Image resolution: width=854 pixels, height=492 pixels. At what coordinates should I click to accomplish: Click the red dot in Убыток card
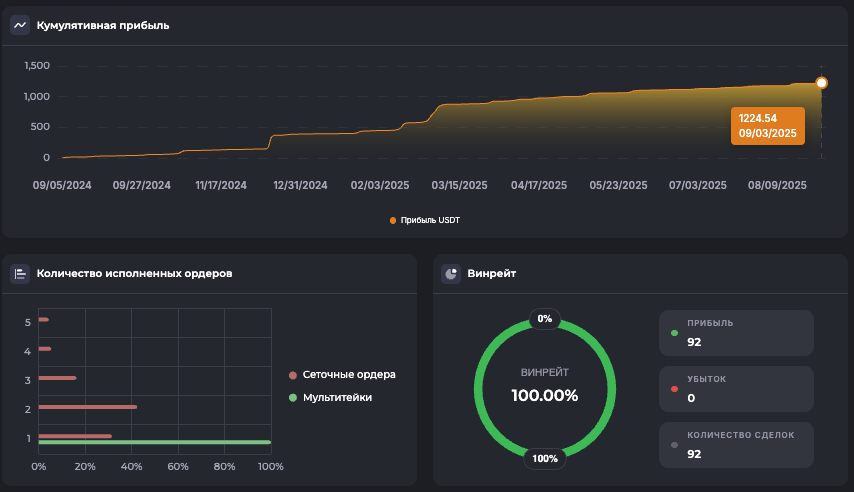(674, 389)
